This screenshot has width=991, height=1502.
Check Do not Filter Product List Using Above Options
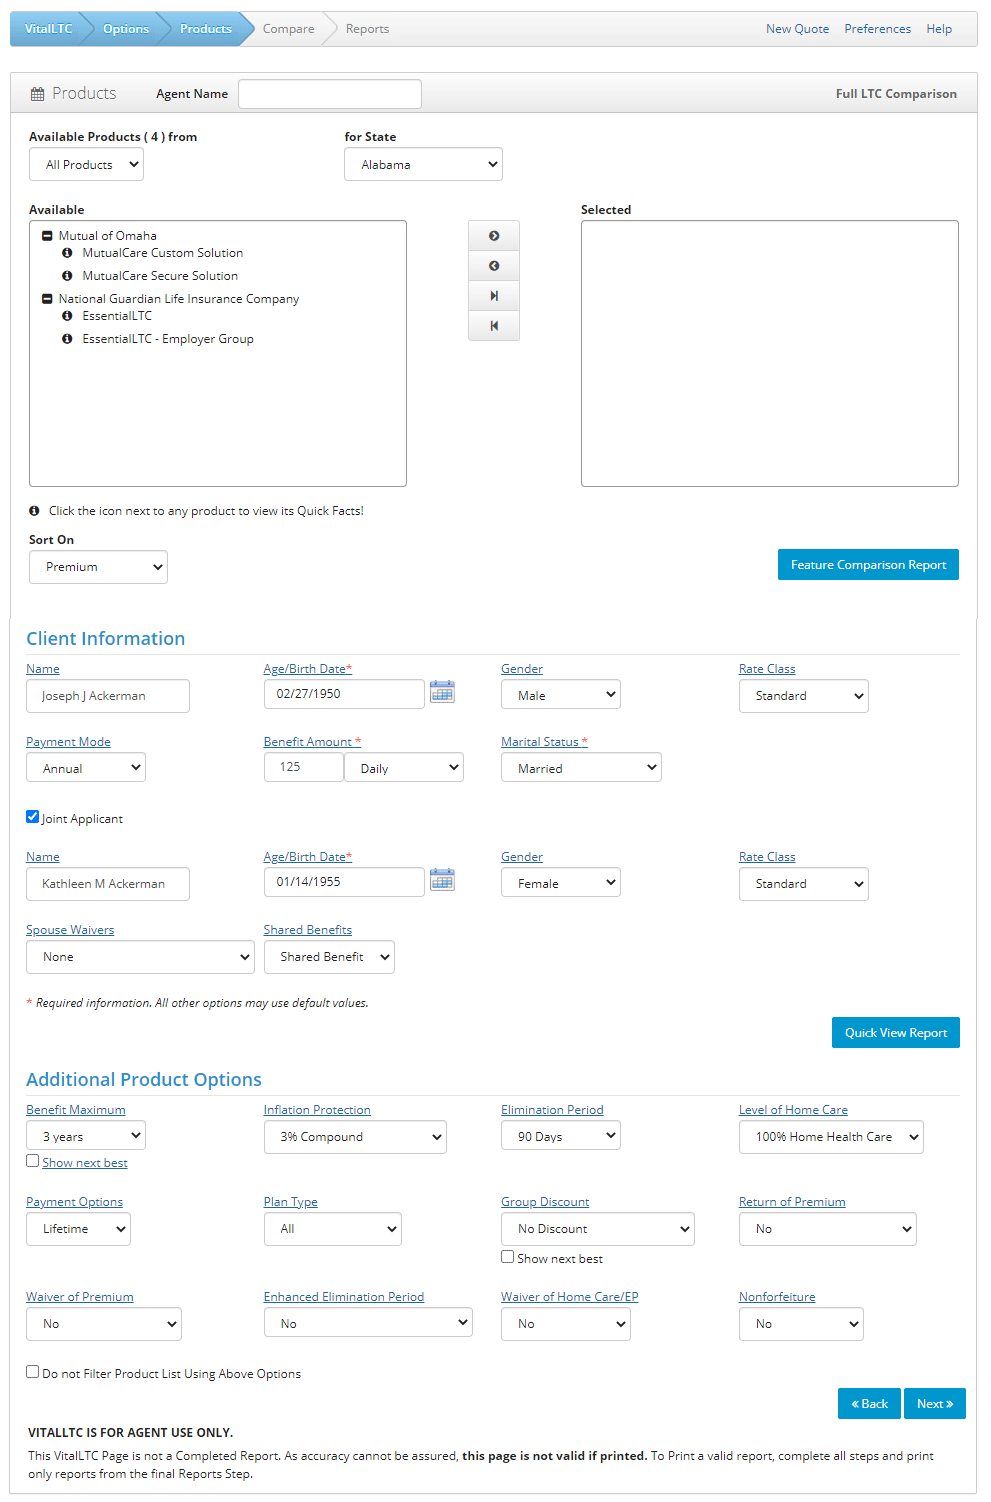pos(33,1371)
